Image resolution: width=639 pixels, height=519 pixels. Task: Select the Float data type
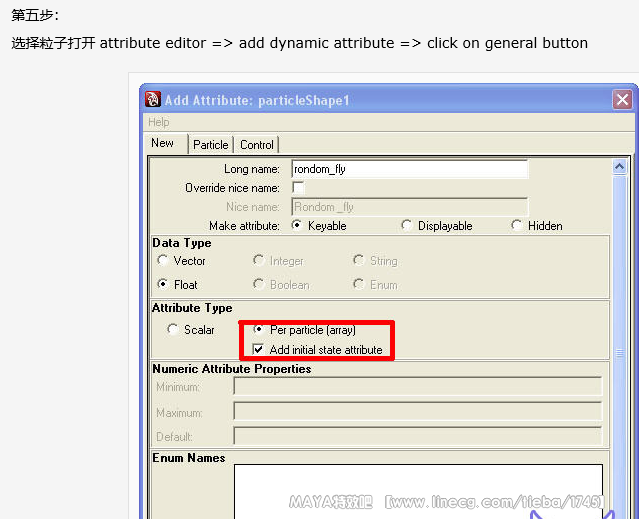point(163,285)
